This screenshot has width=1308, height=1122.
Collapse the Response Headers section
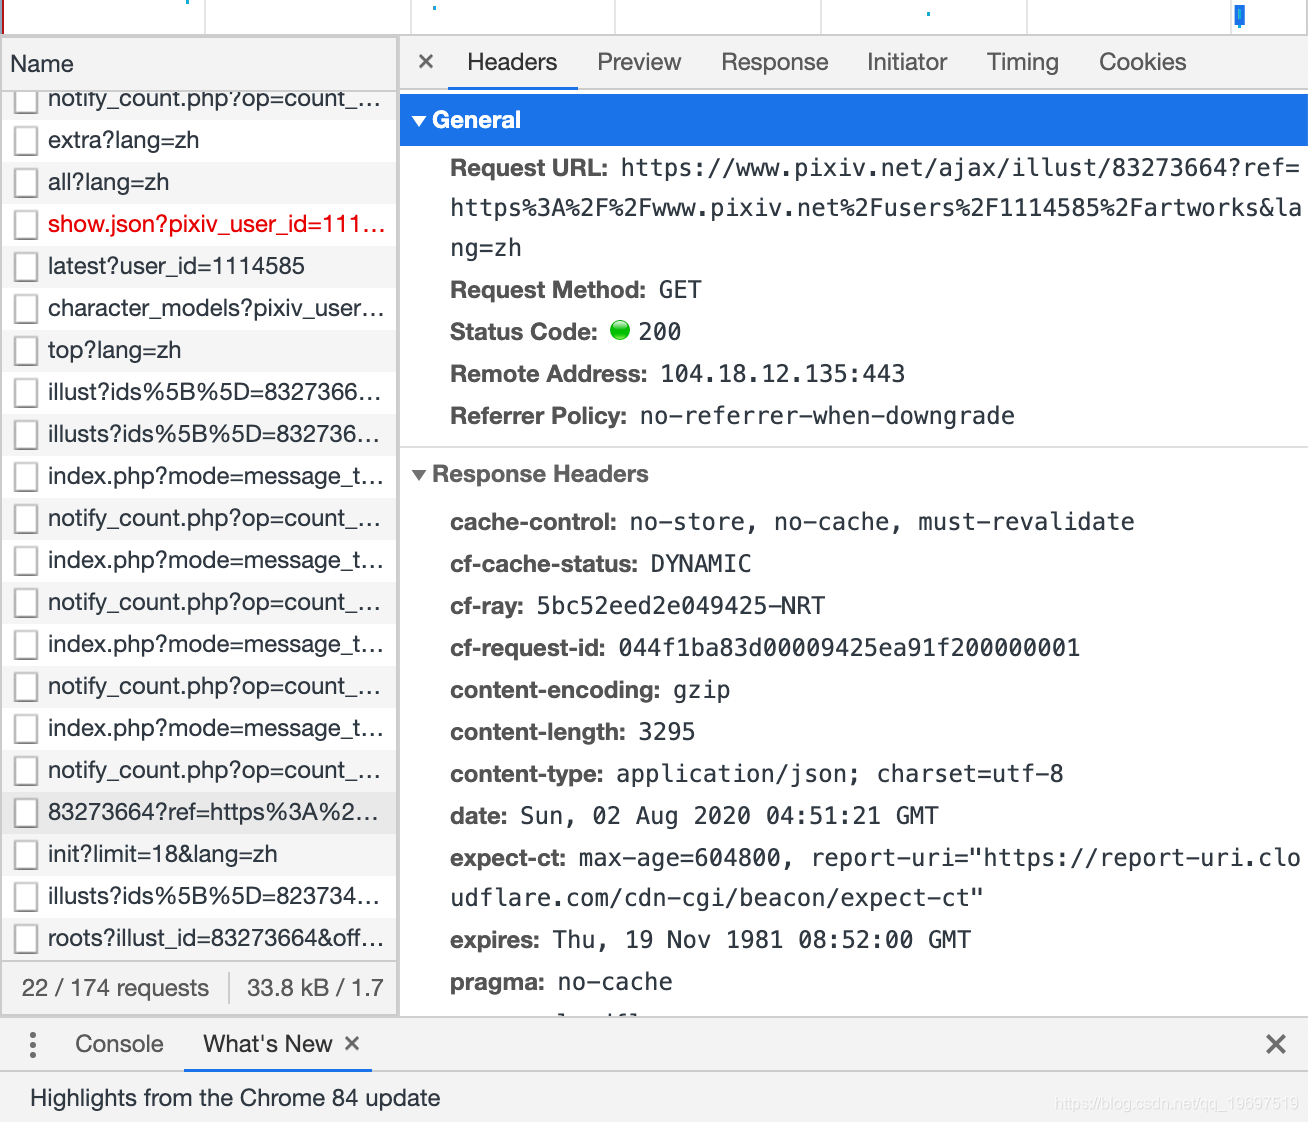419,474
